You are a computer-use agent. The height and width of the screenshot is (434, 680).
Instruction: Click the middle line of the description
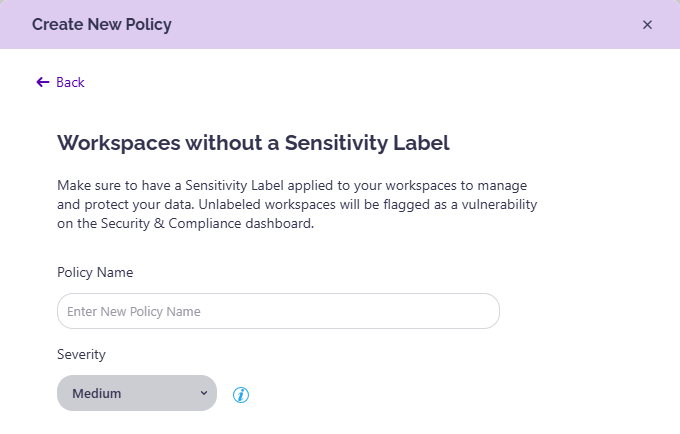[298, 205]
